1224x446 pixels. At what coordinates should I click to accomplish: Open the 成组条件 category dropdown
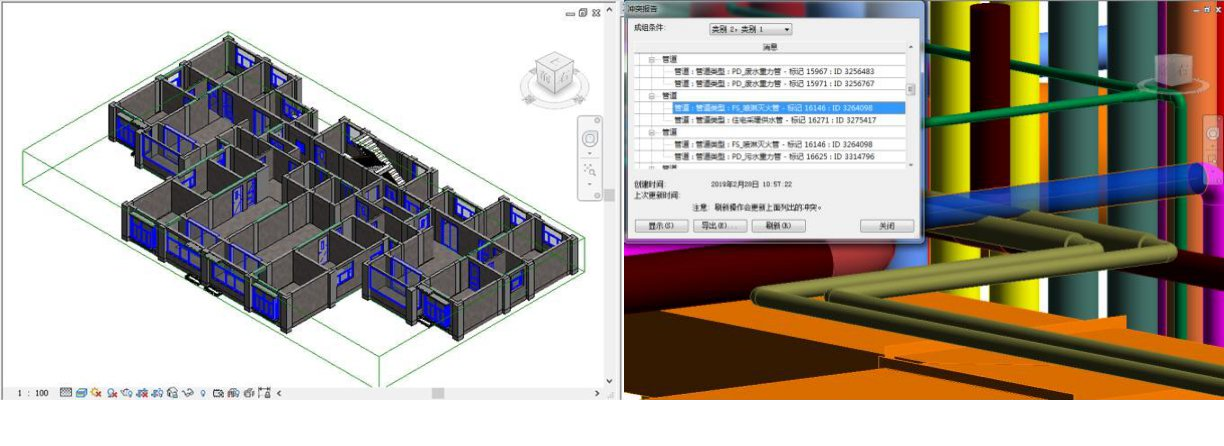coord(750,29)
